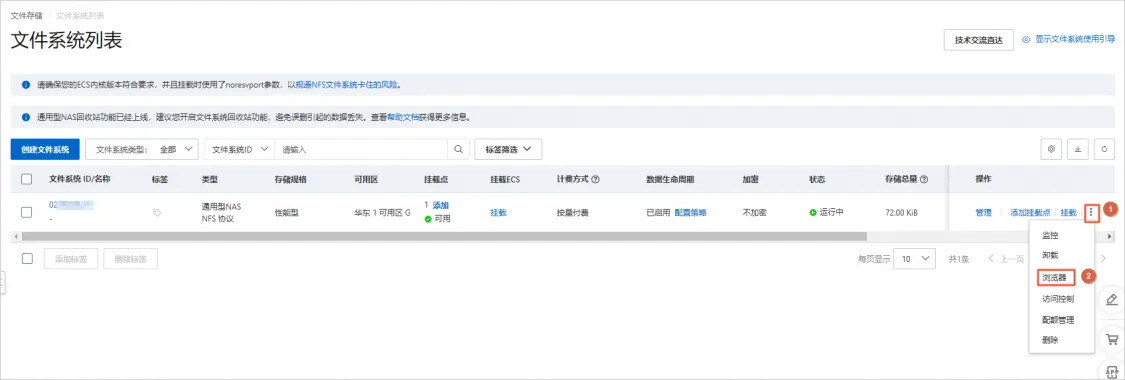
Task: Refresh the file system list
Action: click(x=1103, y=149)
